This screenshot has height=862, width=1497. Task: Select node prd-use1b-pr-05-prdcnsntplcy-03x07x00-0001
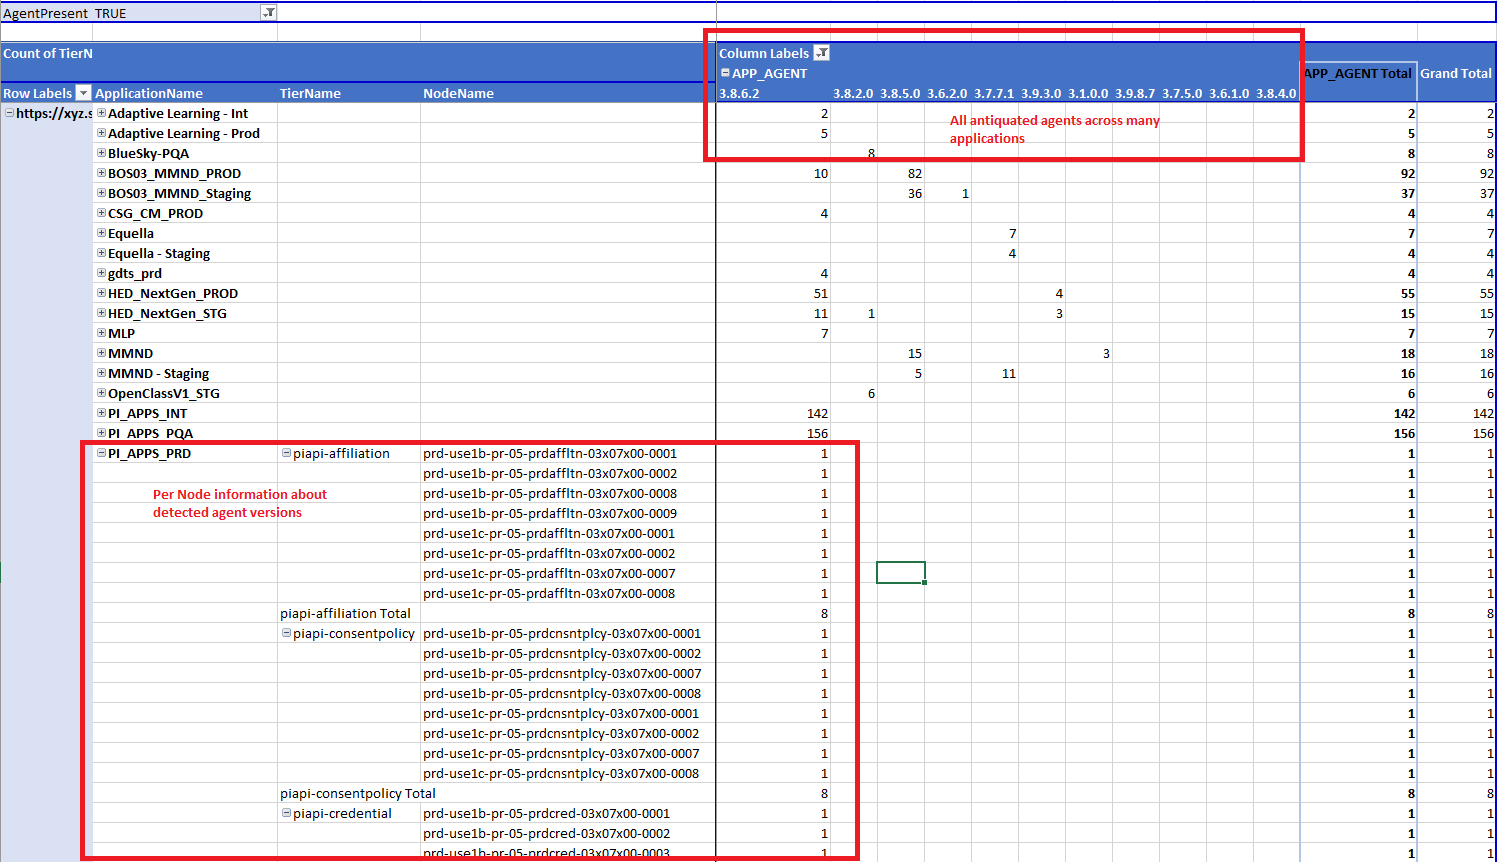562,633
